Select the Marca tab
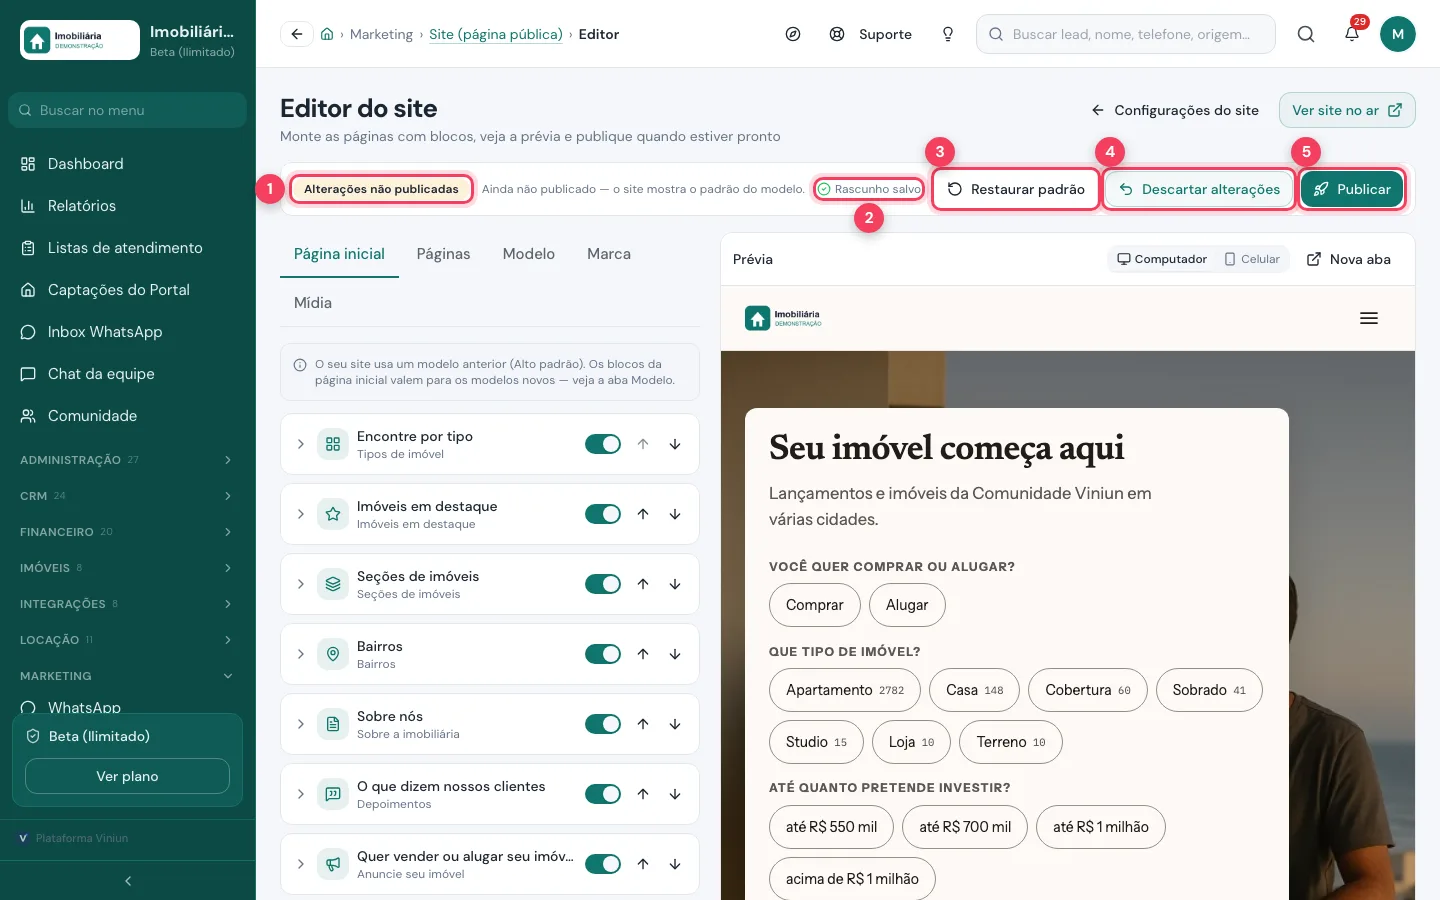Screen dimensions: 1440x900 tap(609, 254)
